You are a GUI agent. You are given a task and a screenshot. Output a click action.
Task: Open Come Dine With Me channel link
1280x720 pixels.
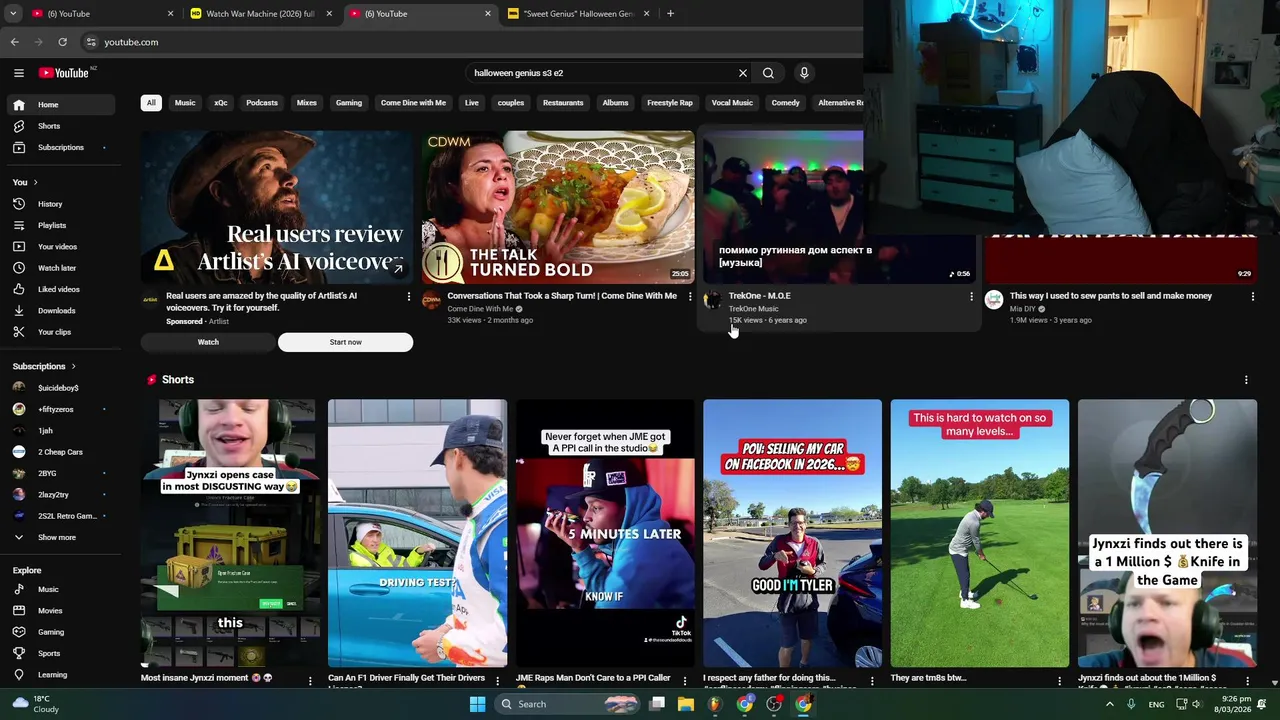pos(480,309)
